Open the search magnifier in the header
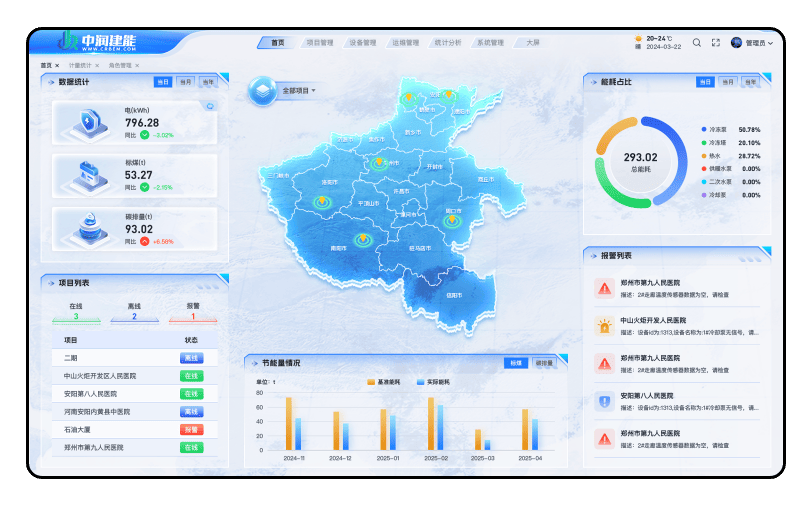 (x=697, y=43)
